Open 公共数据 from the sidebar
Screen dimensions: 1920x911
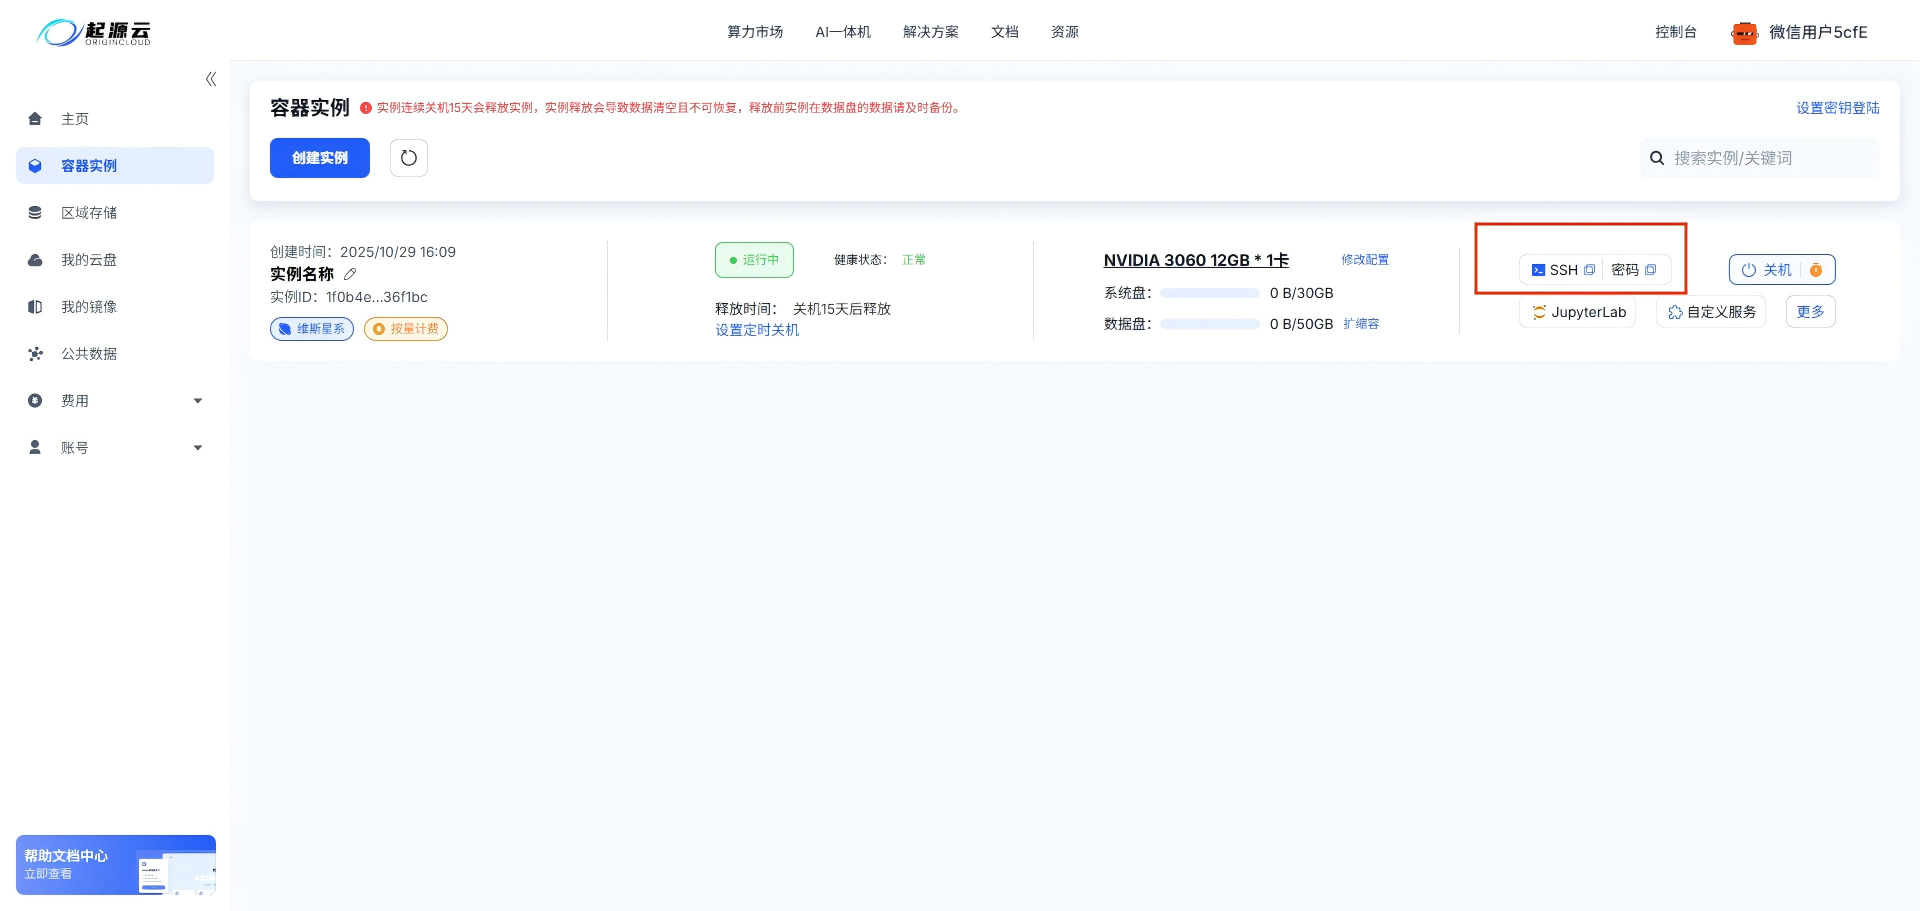pos(88,353)
